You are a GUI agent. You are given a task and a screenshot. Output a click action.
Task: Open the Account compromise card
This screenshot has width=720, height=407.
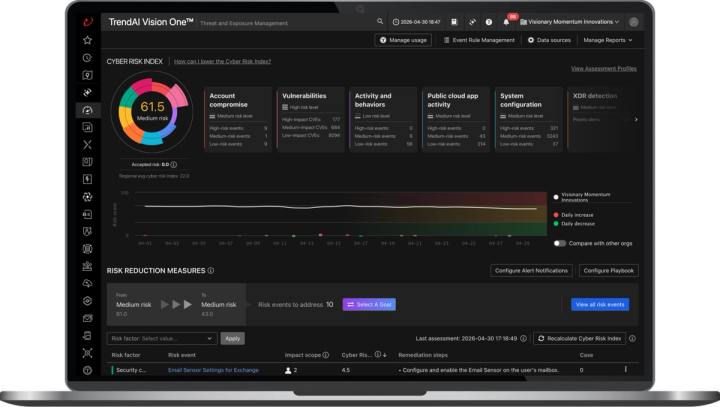tap(237, 119)
